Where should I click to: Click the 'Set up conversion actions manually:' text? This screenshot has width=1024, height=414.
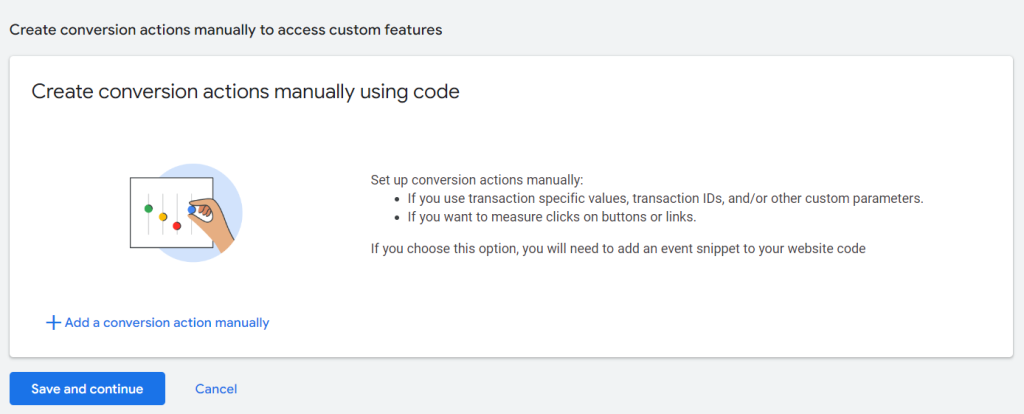pos(477,180)
